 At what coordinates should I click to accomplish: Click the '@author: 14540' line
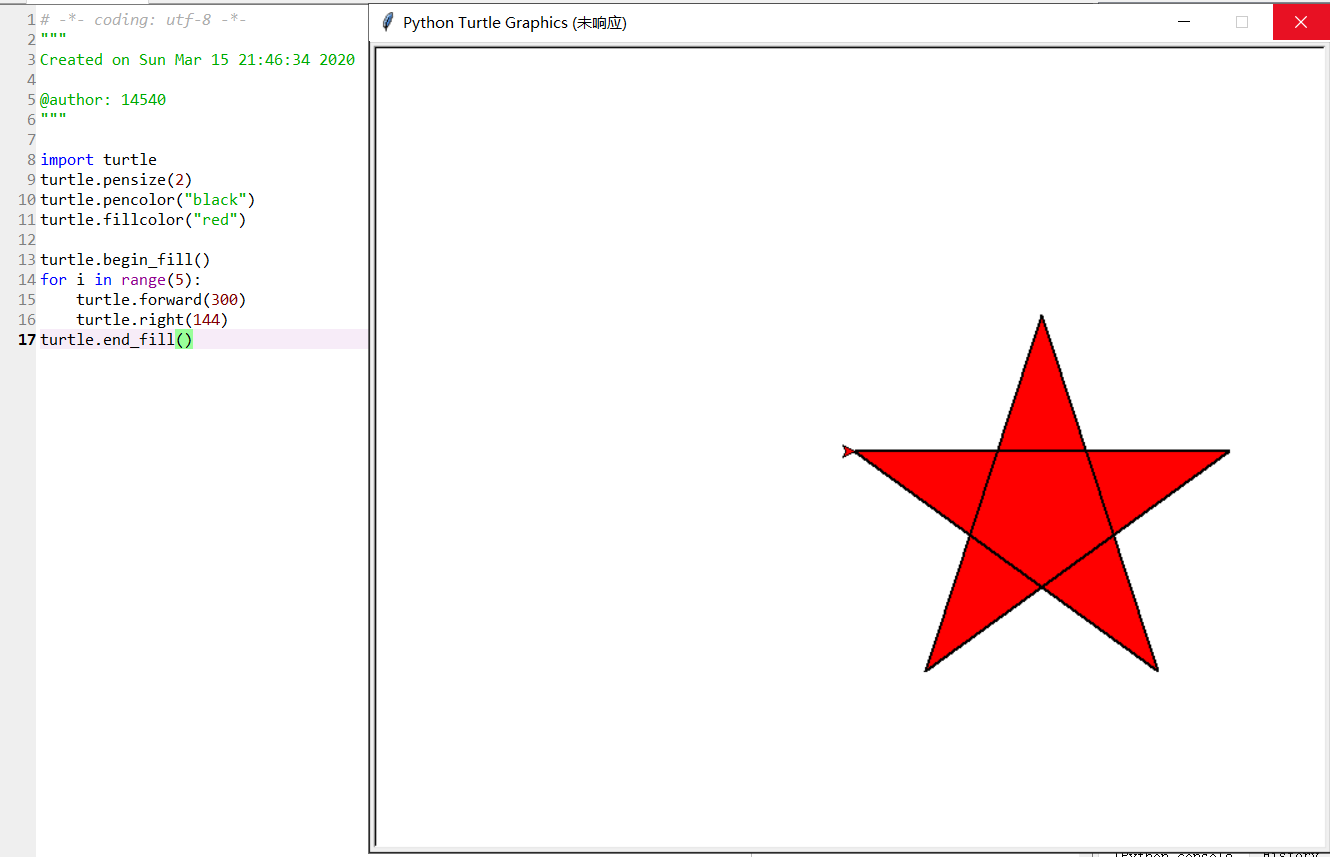[x=103, y=99]
